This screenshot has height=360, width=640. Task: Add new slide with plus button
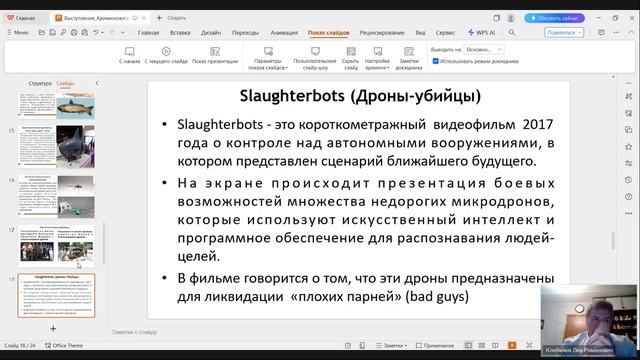[53, 329]
